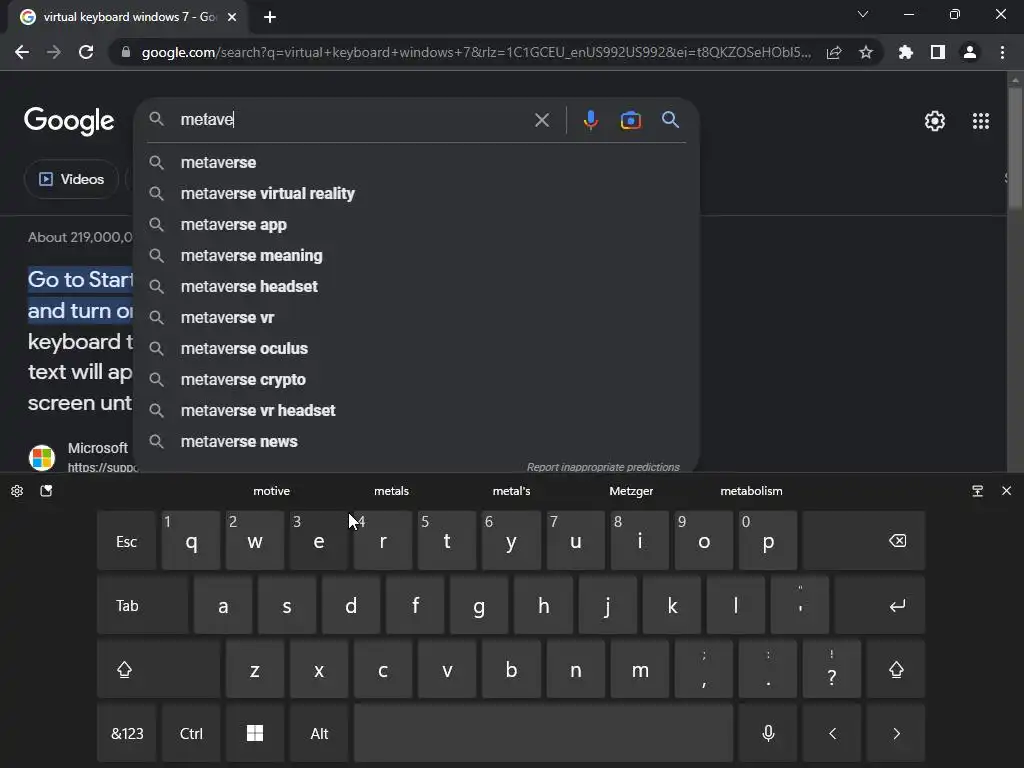This screenshot has width=1024, height=768.
Task: Open Chrome profile avatar
Action: point(970,52)
